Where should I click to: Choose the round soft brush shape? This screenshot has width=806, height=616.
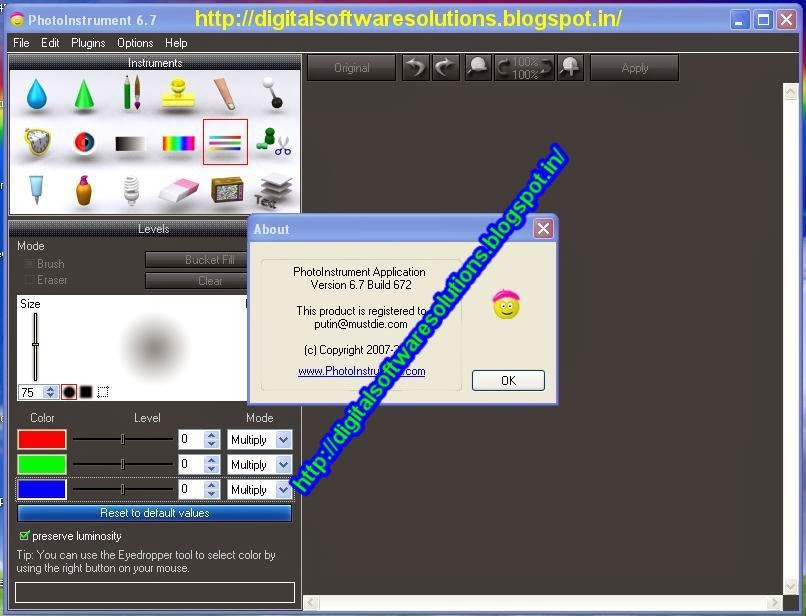click(69, 392)
